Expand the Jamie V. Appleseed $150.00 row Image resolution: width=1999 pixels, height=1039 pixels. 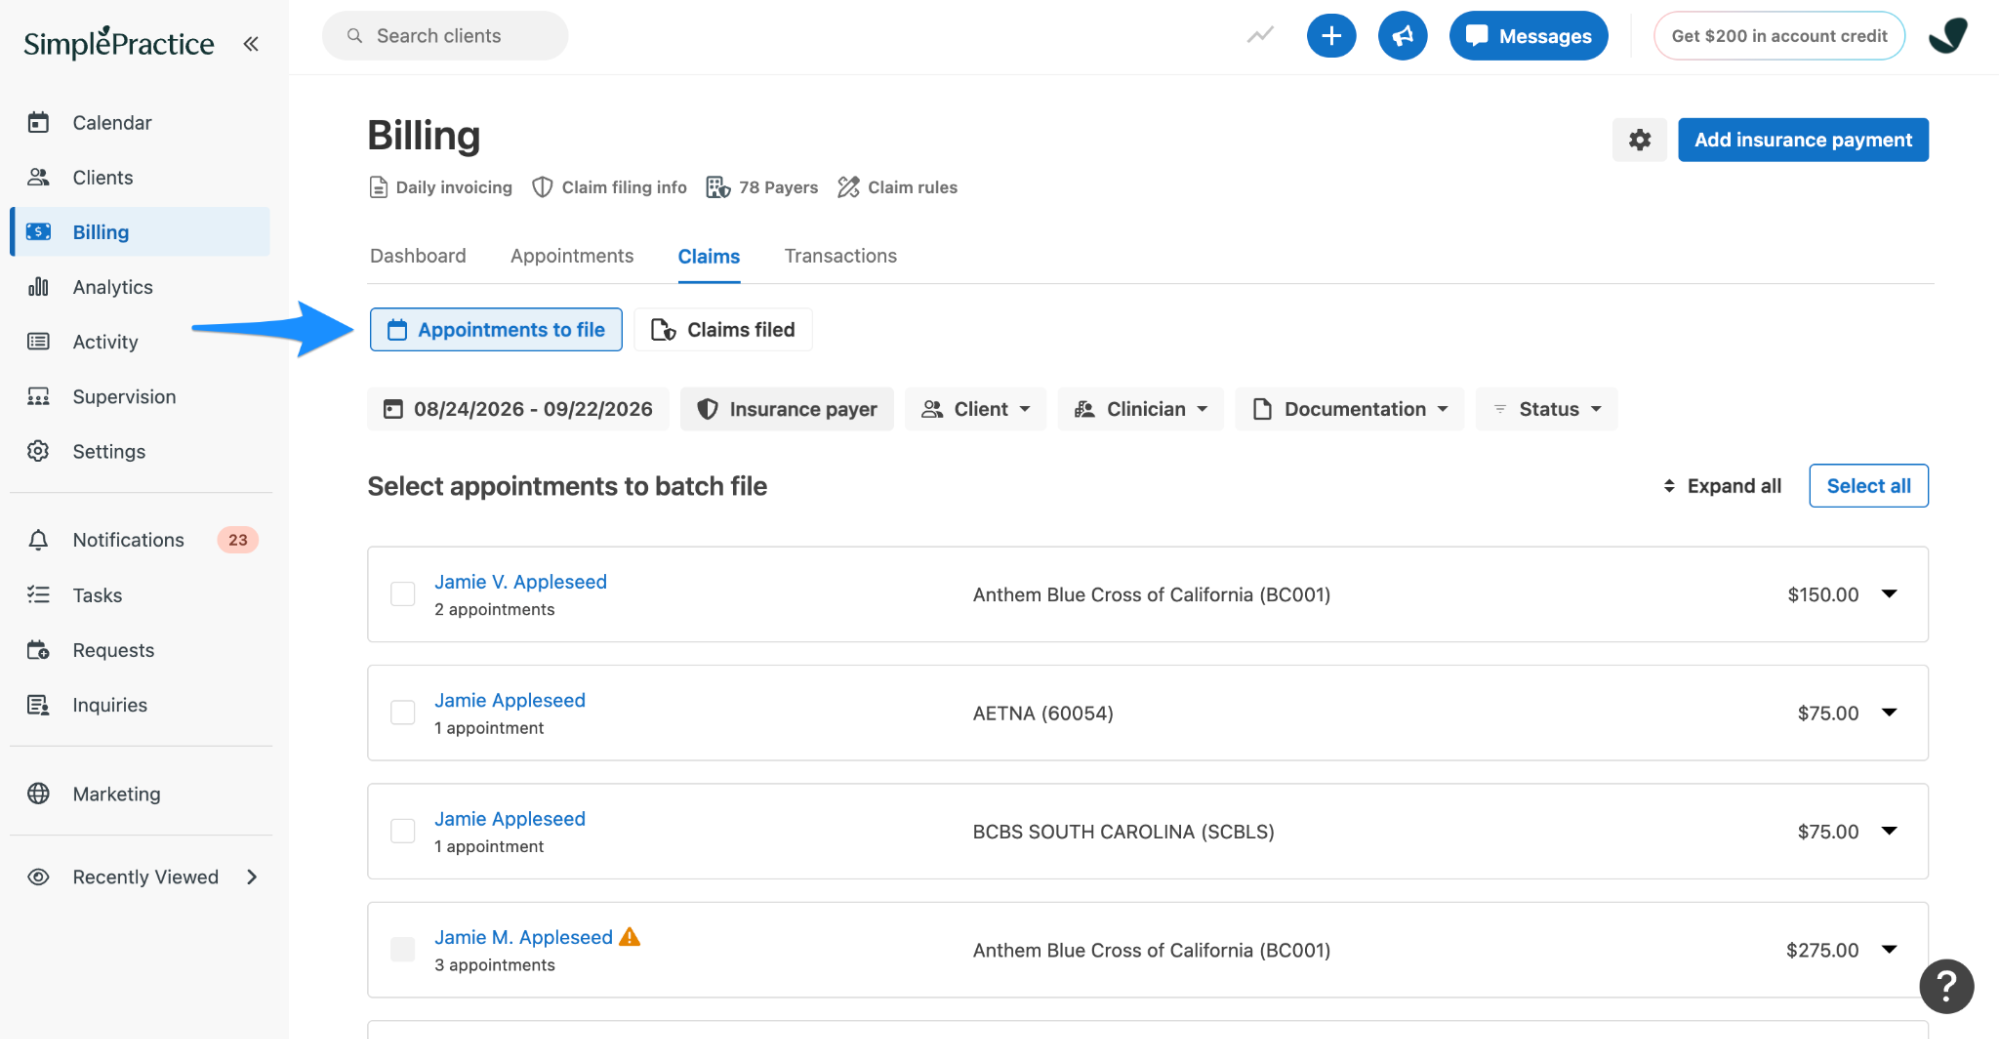coord(1889,594)
